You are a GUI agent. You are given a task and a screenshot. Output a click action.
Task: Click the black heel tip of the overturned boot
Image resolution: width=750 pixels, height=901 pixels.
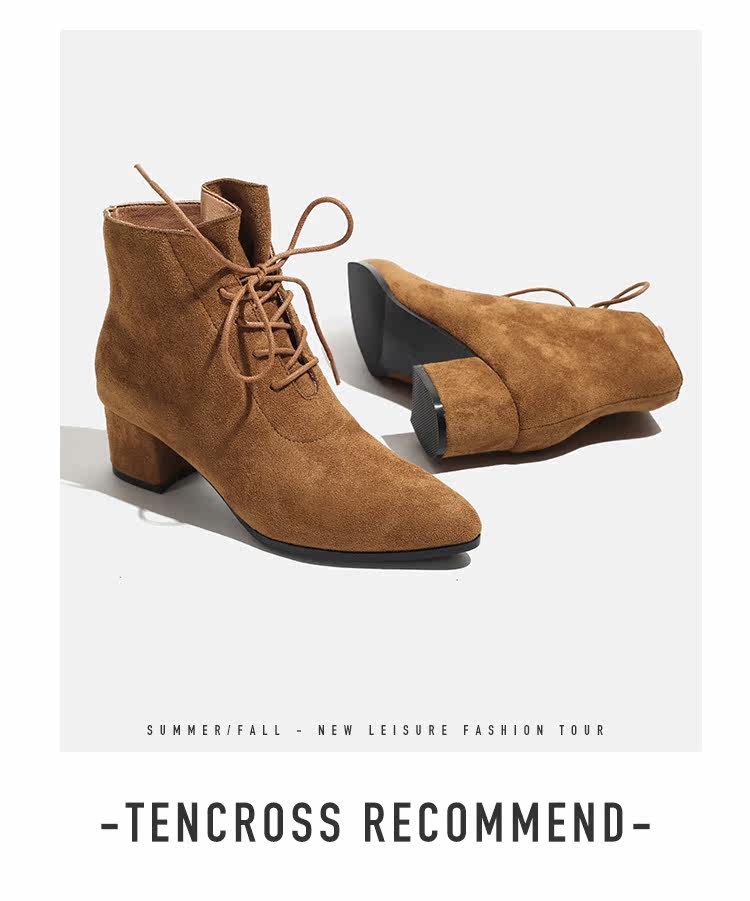pos(428,411)
